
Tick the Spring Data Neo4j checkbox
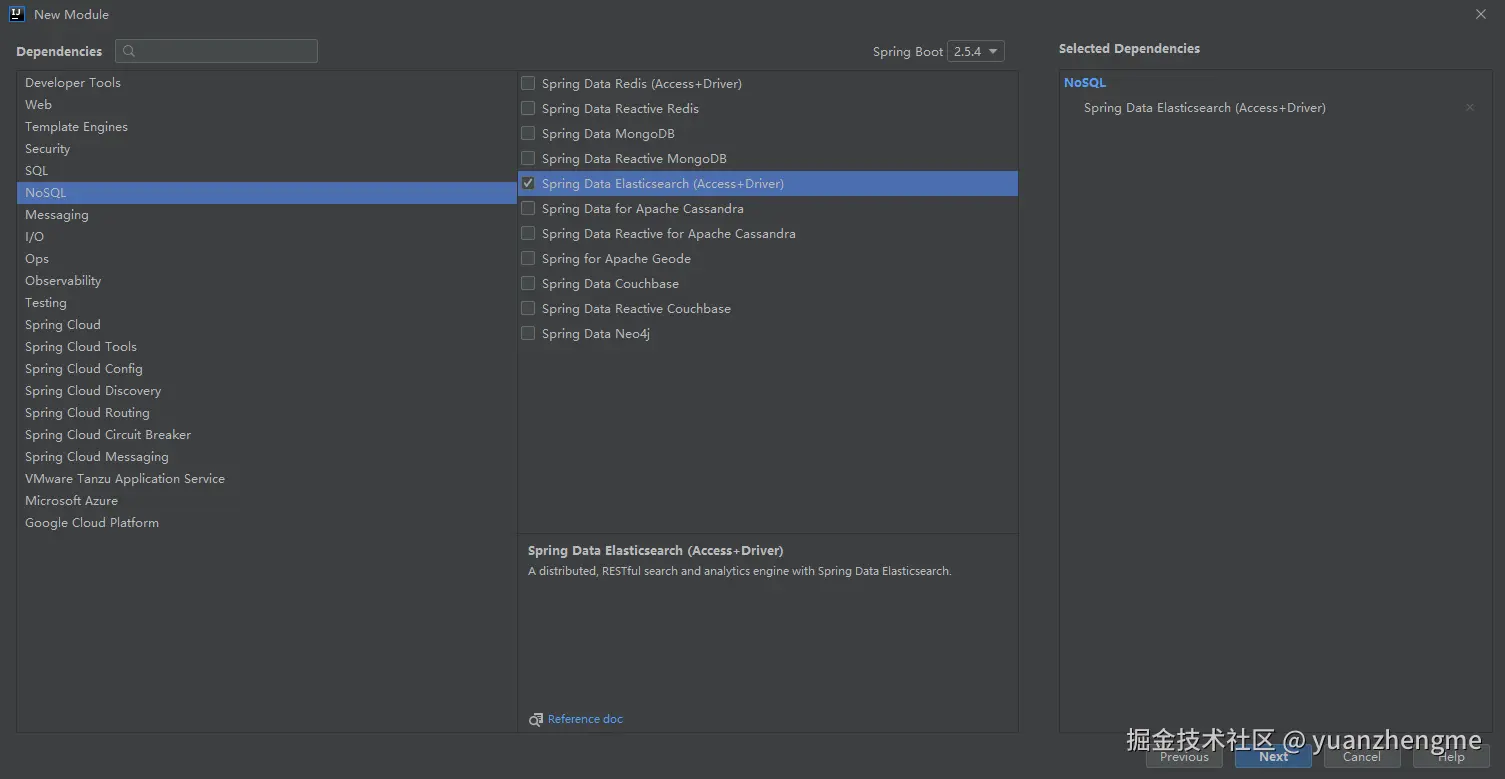(528, 333)
